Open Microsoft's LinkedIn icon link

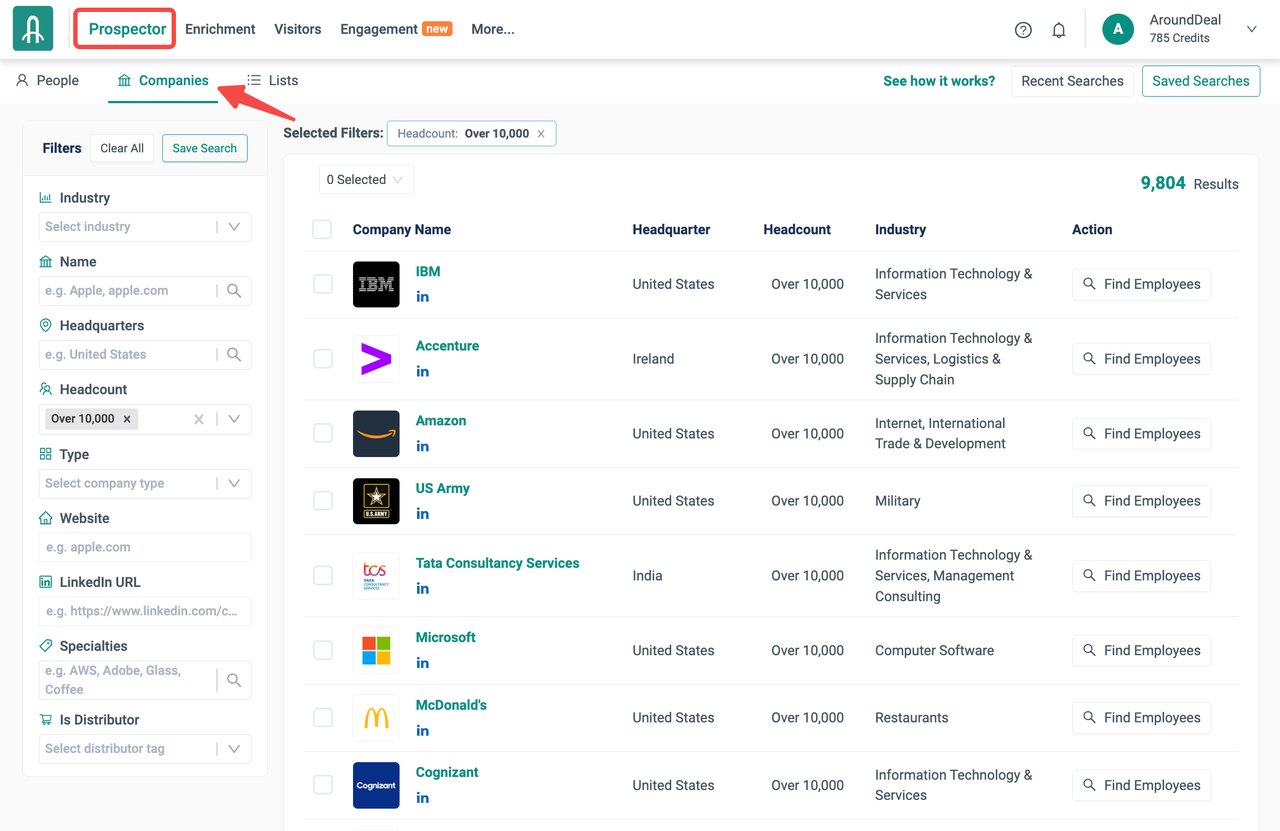423,663
